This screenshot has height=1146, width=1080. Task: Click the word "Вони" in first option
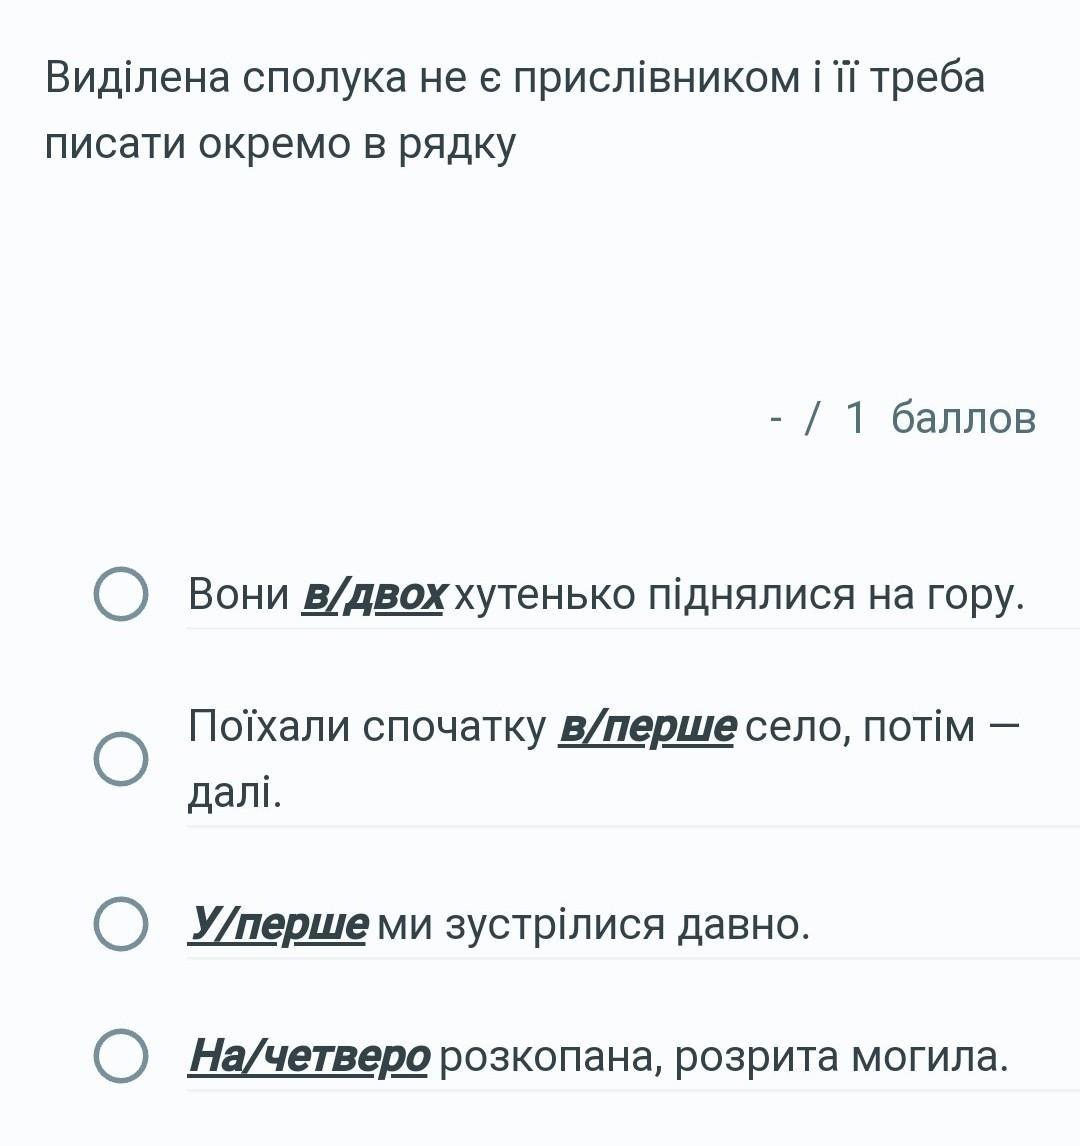click(x=239, y=594)
